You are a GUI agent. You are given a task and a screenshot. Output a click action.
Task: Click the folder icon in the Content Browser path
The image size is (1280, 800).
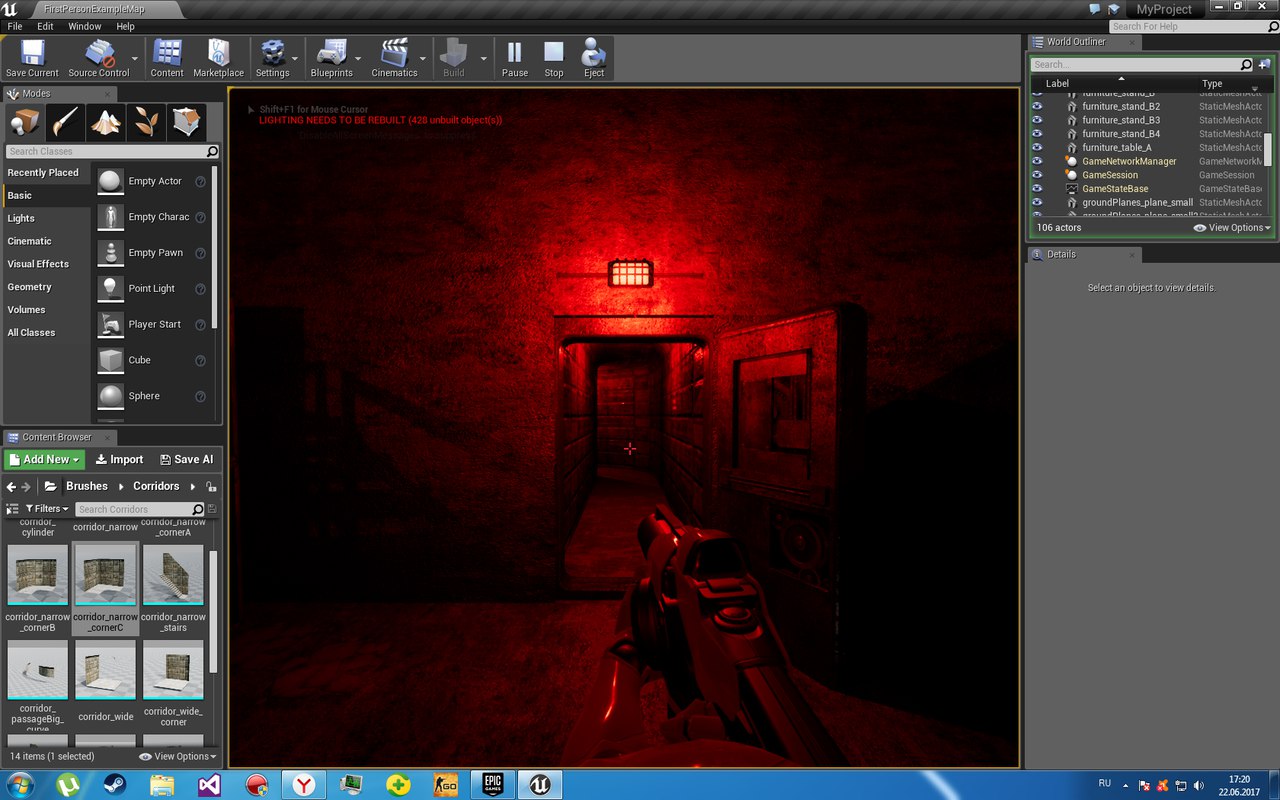[x=50, y=487]
